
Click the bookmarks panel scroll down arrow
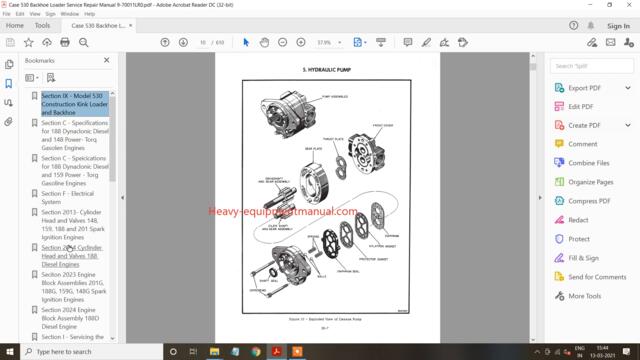pyautogui.click(x=113, y=338)
